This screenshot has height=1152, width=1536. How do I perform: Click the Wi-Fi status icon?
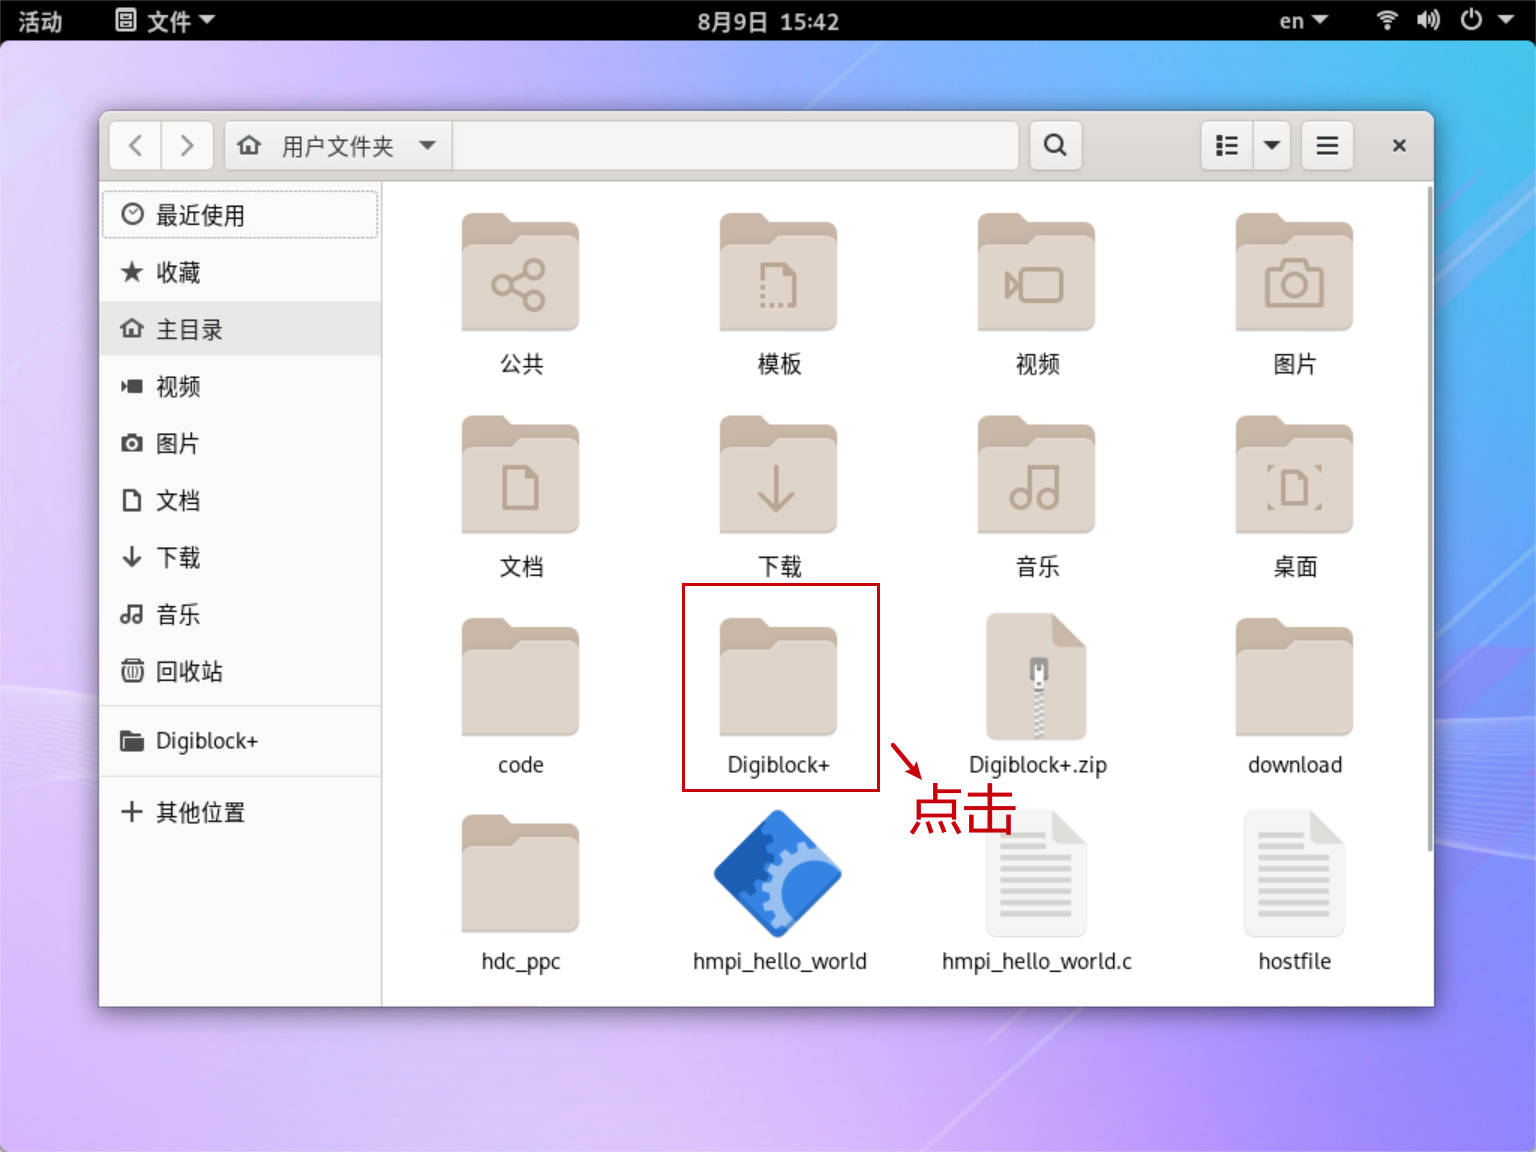click(1387, 20)
